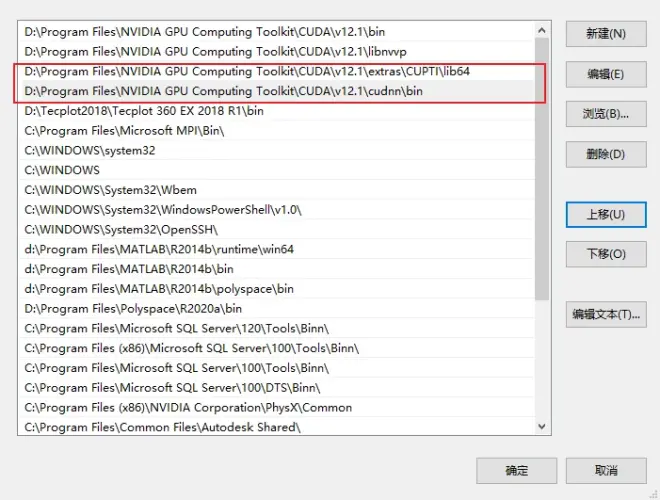Image resolution: width=660 pixels, height=500 pixels.
Task: Select the MATLAB\R2014b\polyspace\bin entry
Action: point(276,289)
